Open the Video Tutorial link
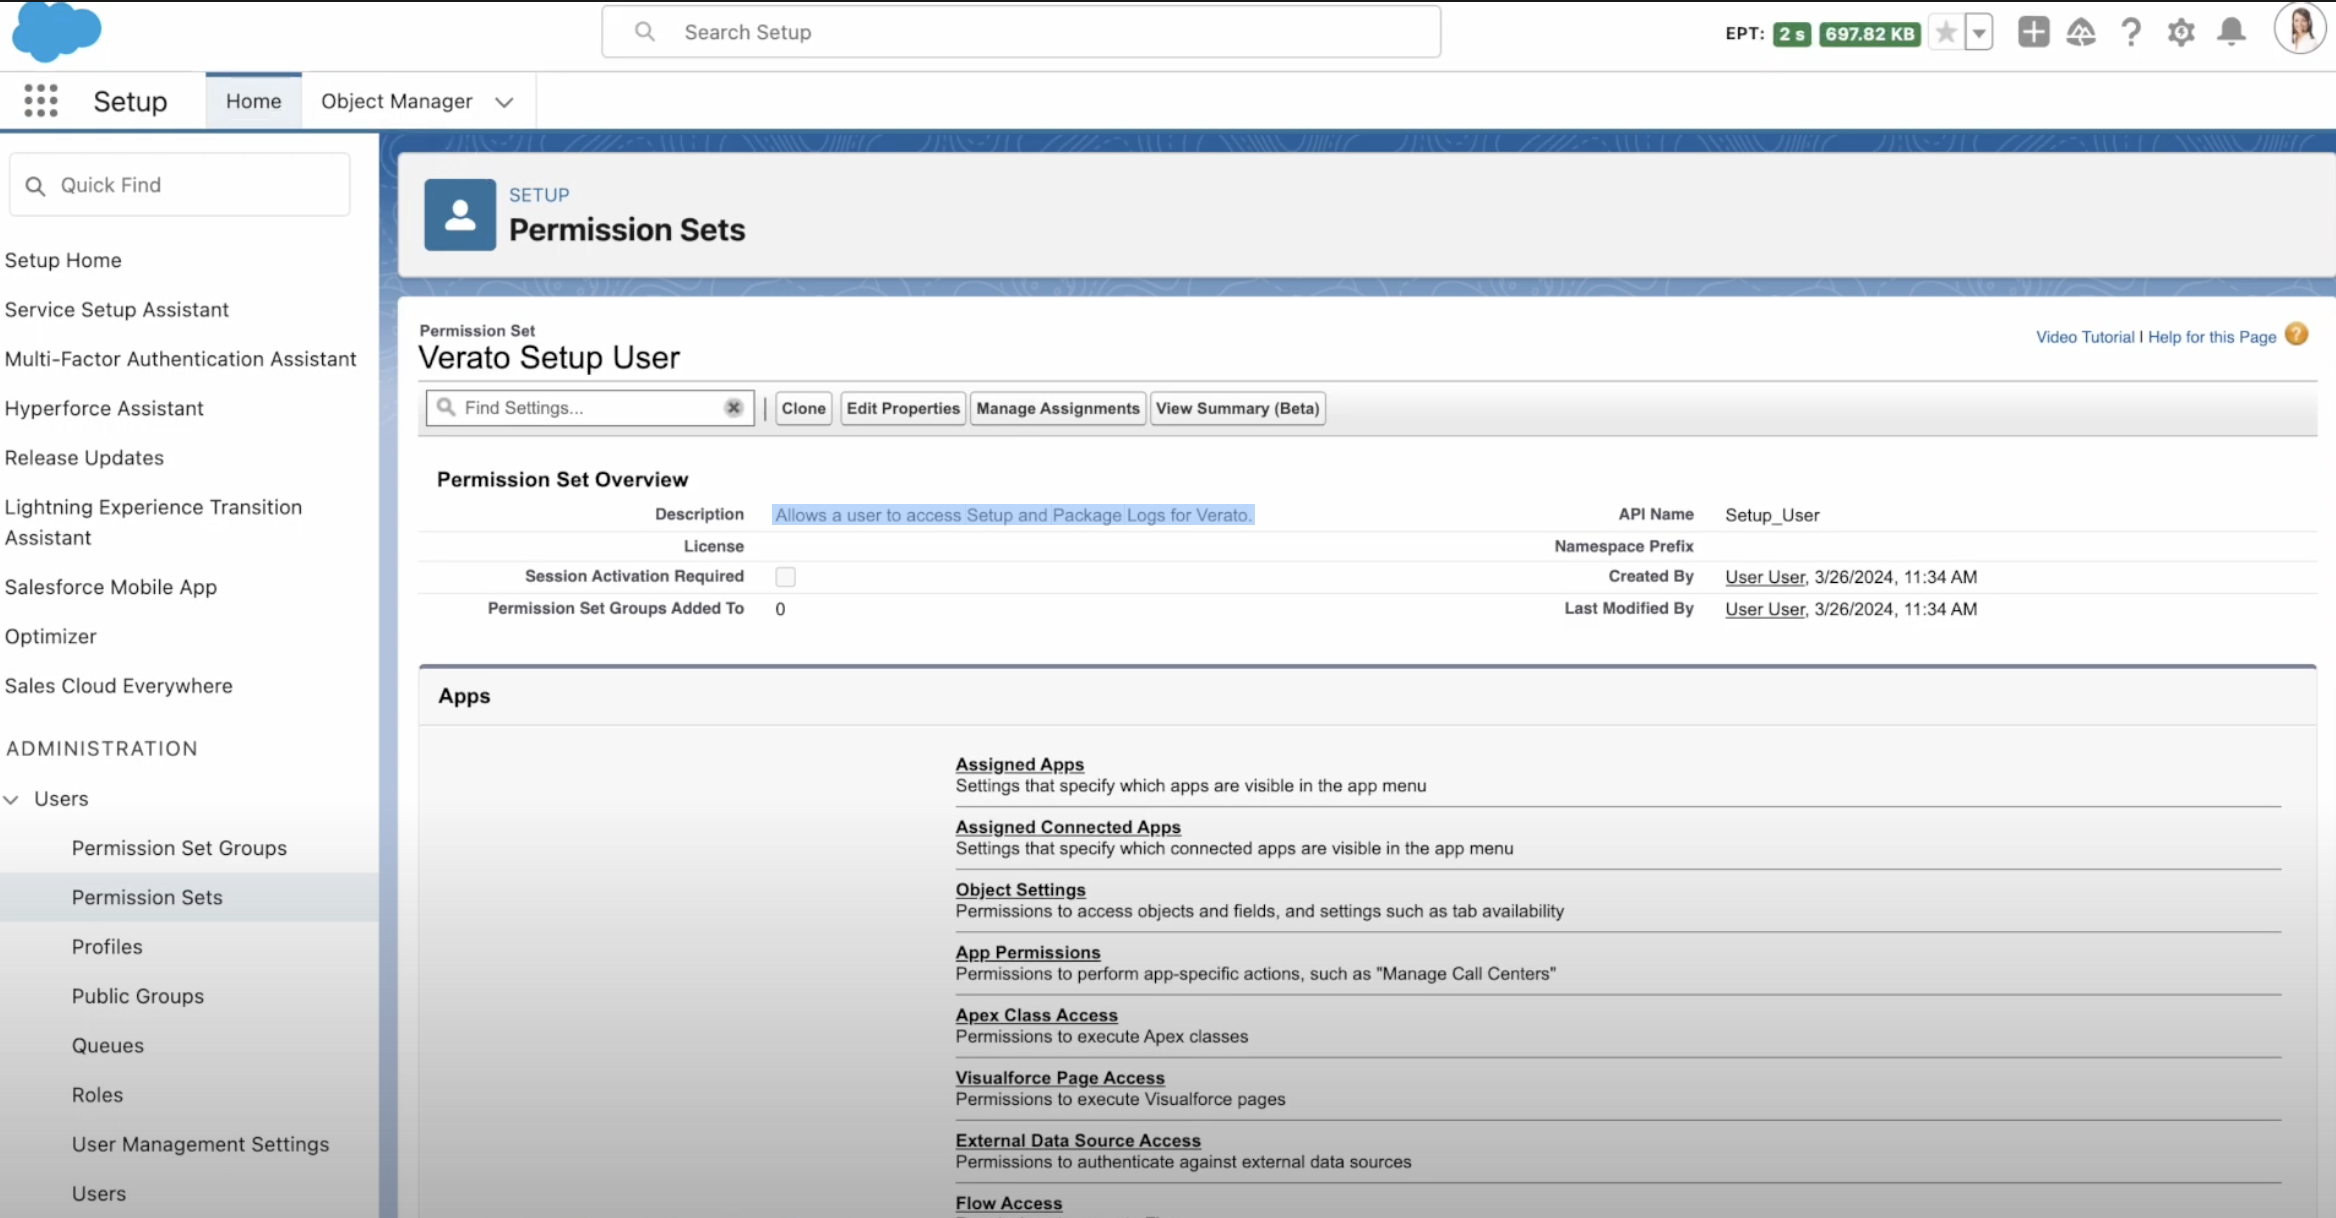 coord(2085,337)
